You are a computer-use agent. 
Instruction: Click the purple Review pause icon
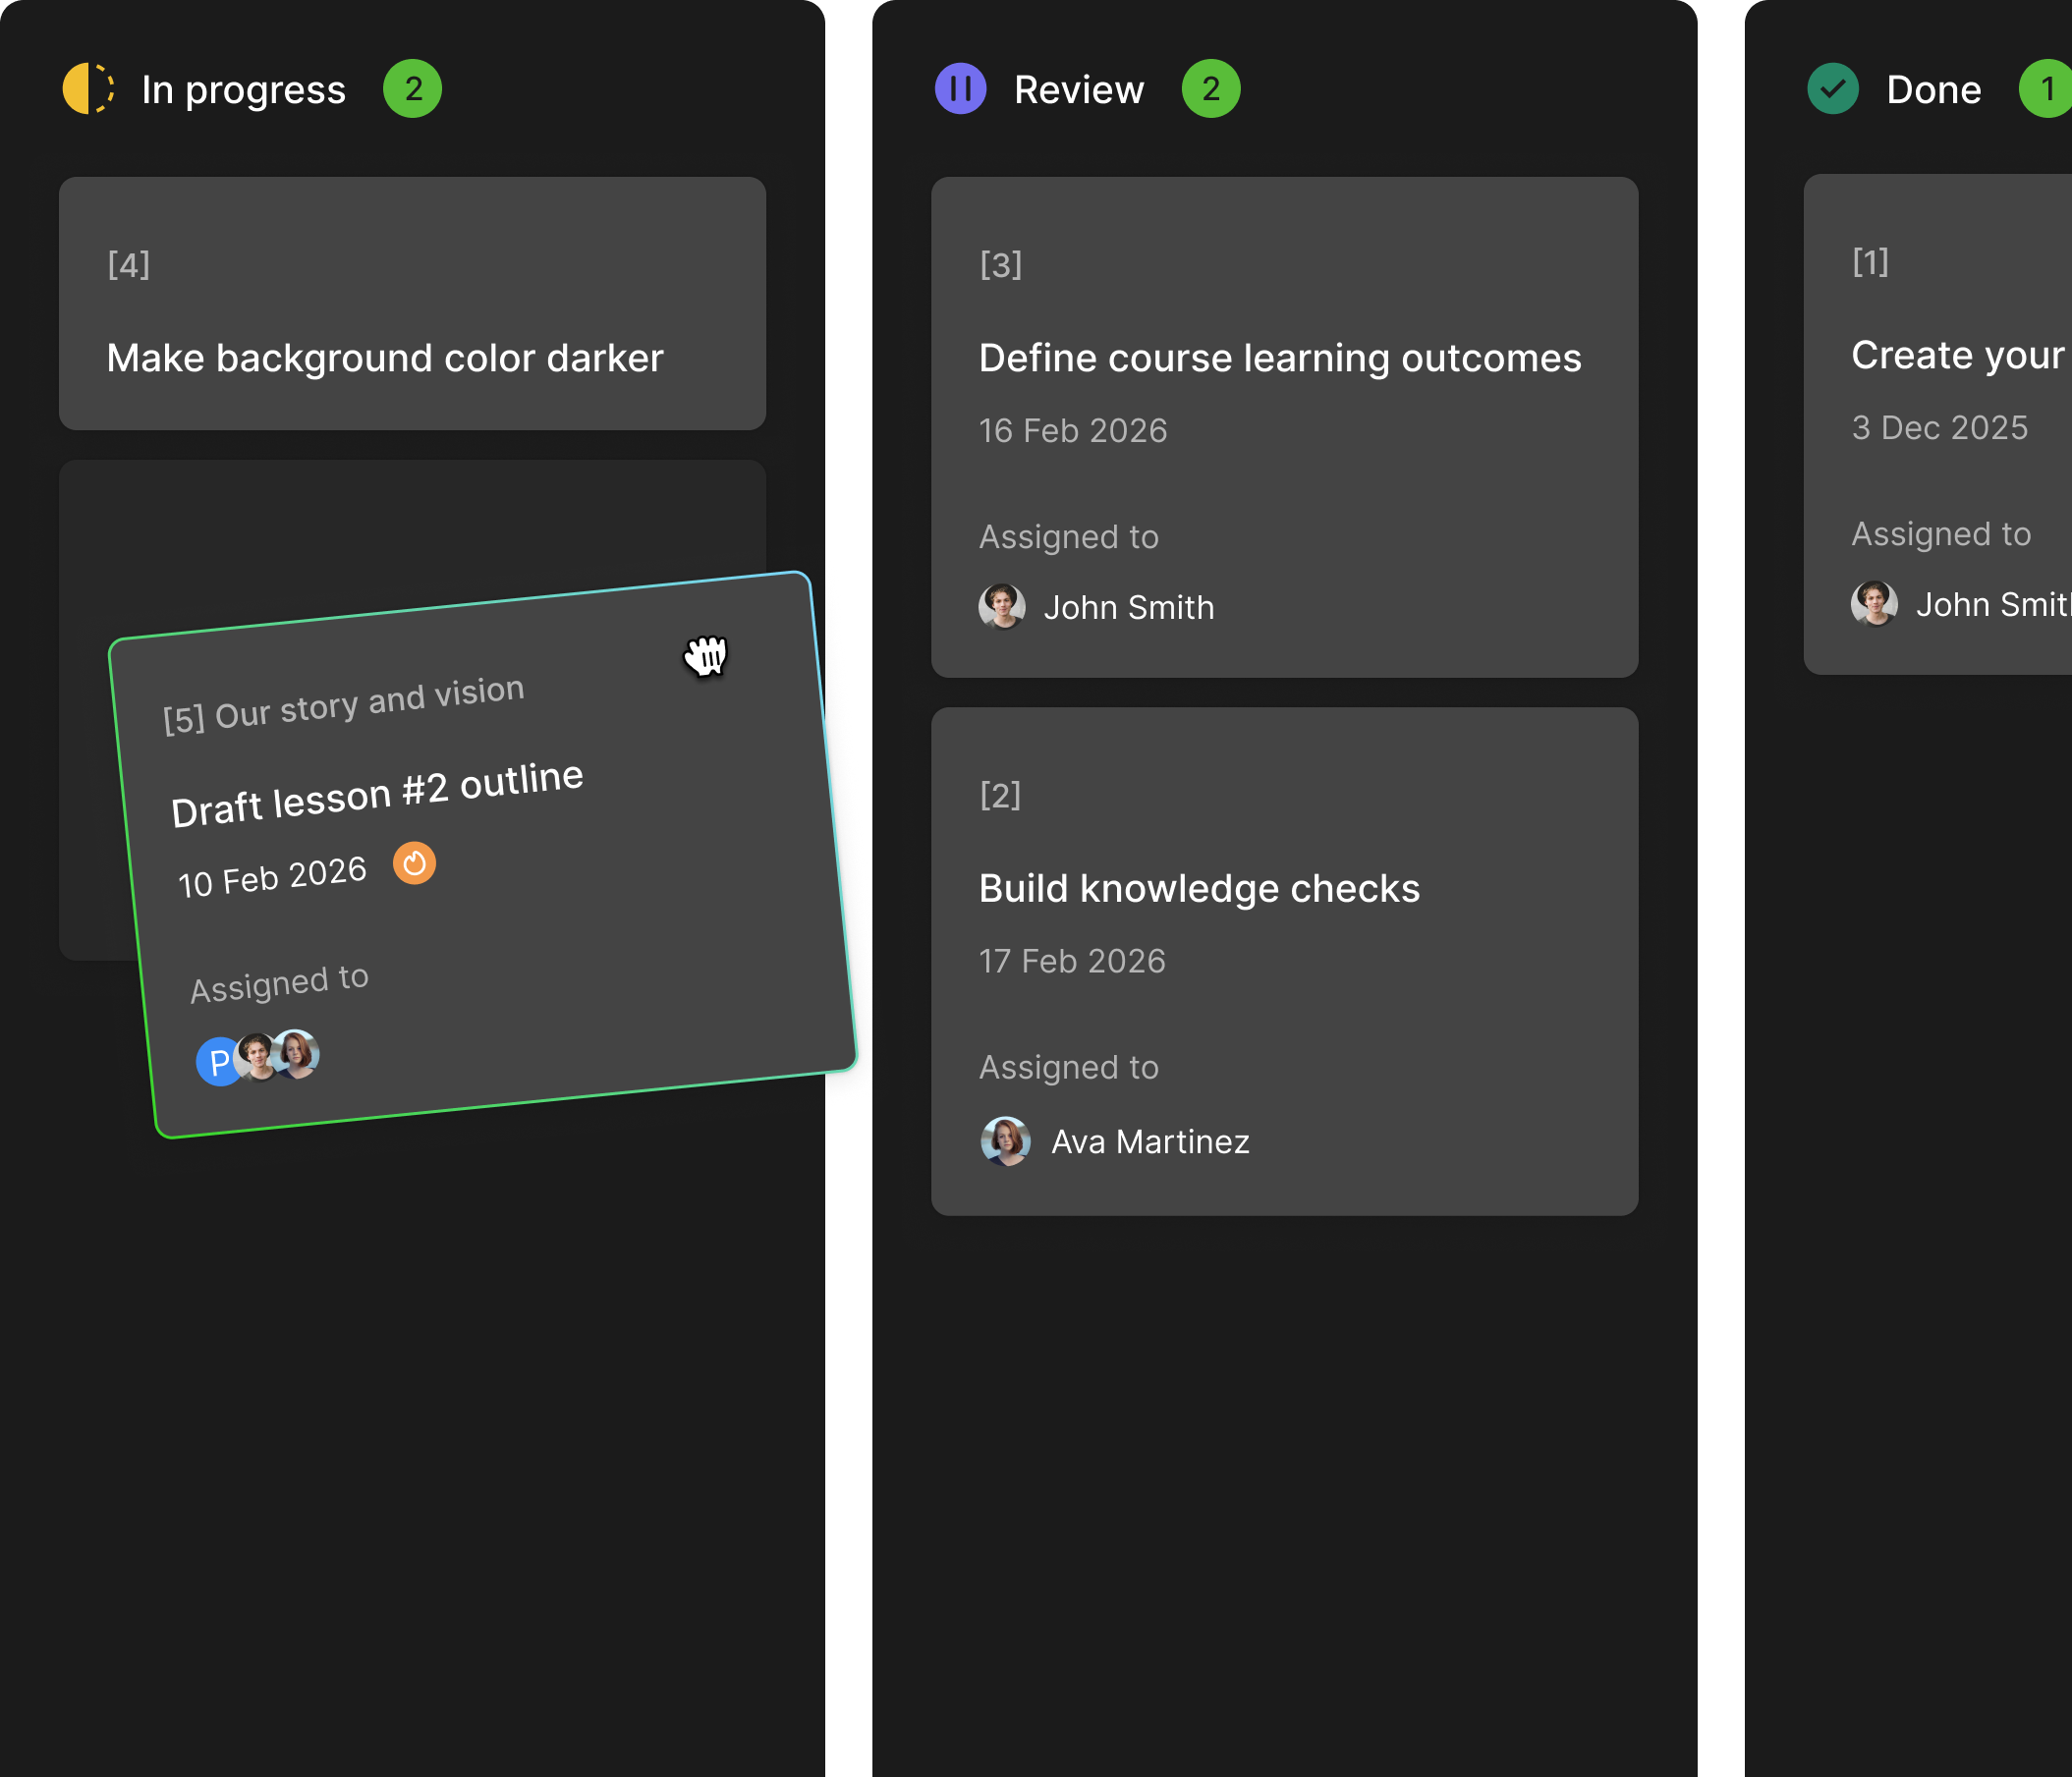point(960,89)
